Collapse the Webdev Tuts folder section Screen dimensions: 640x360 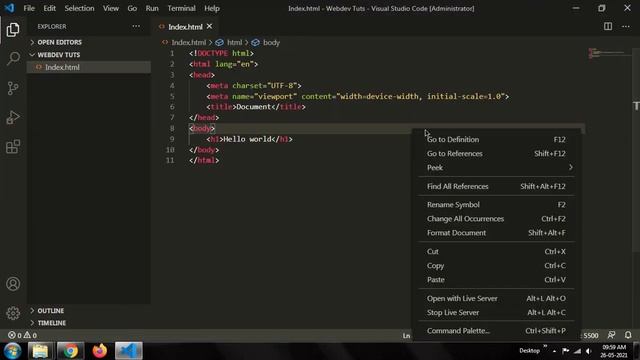(58, 55)
